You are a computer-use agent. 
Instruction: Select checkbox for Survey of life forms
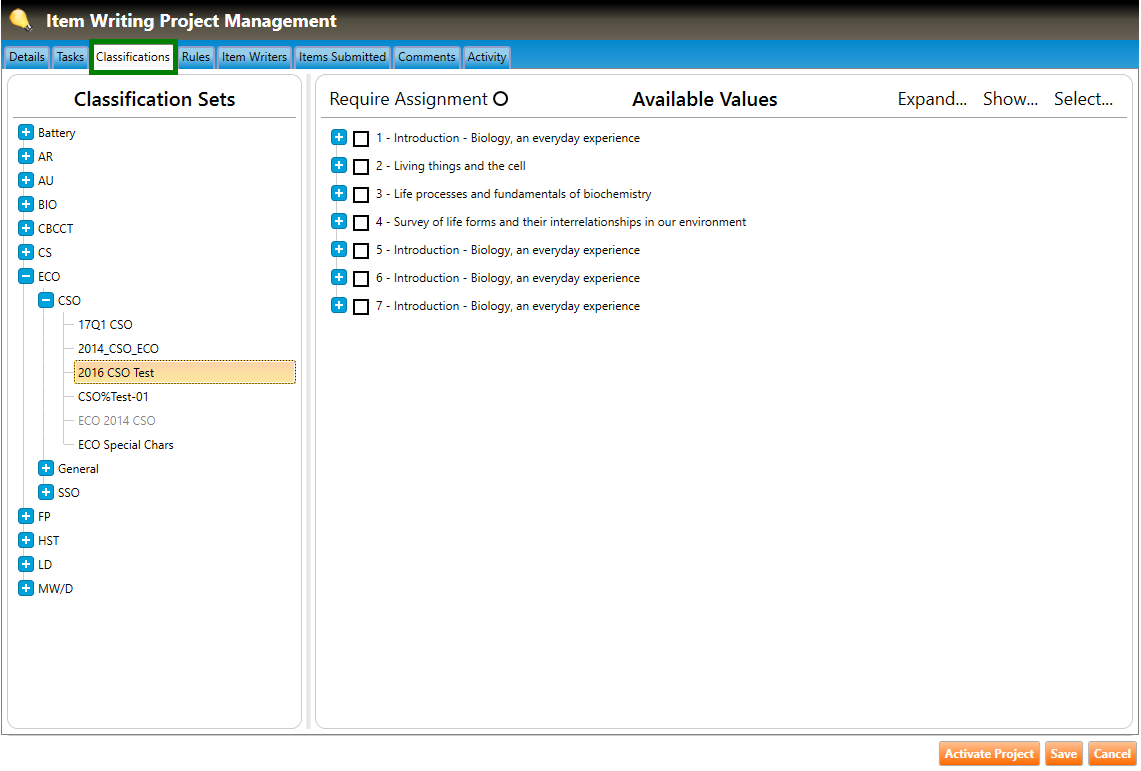361,223
